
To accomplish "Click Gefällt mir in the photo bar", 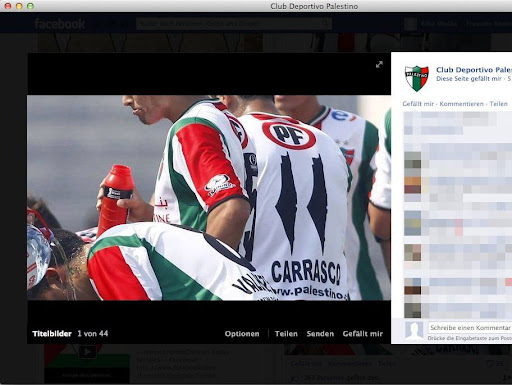I will pyautogui.click(x=363, y=334).
